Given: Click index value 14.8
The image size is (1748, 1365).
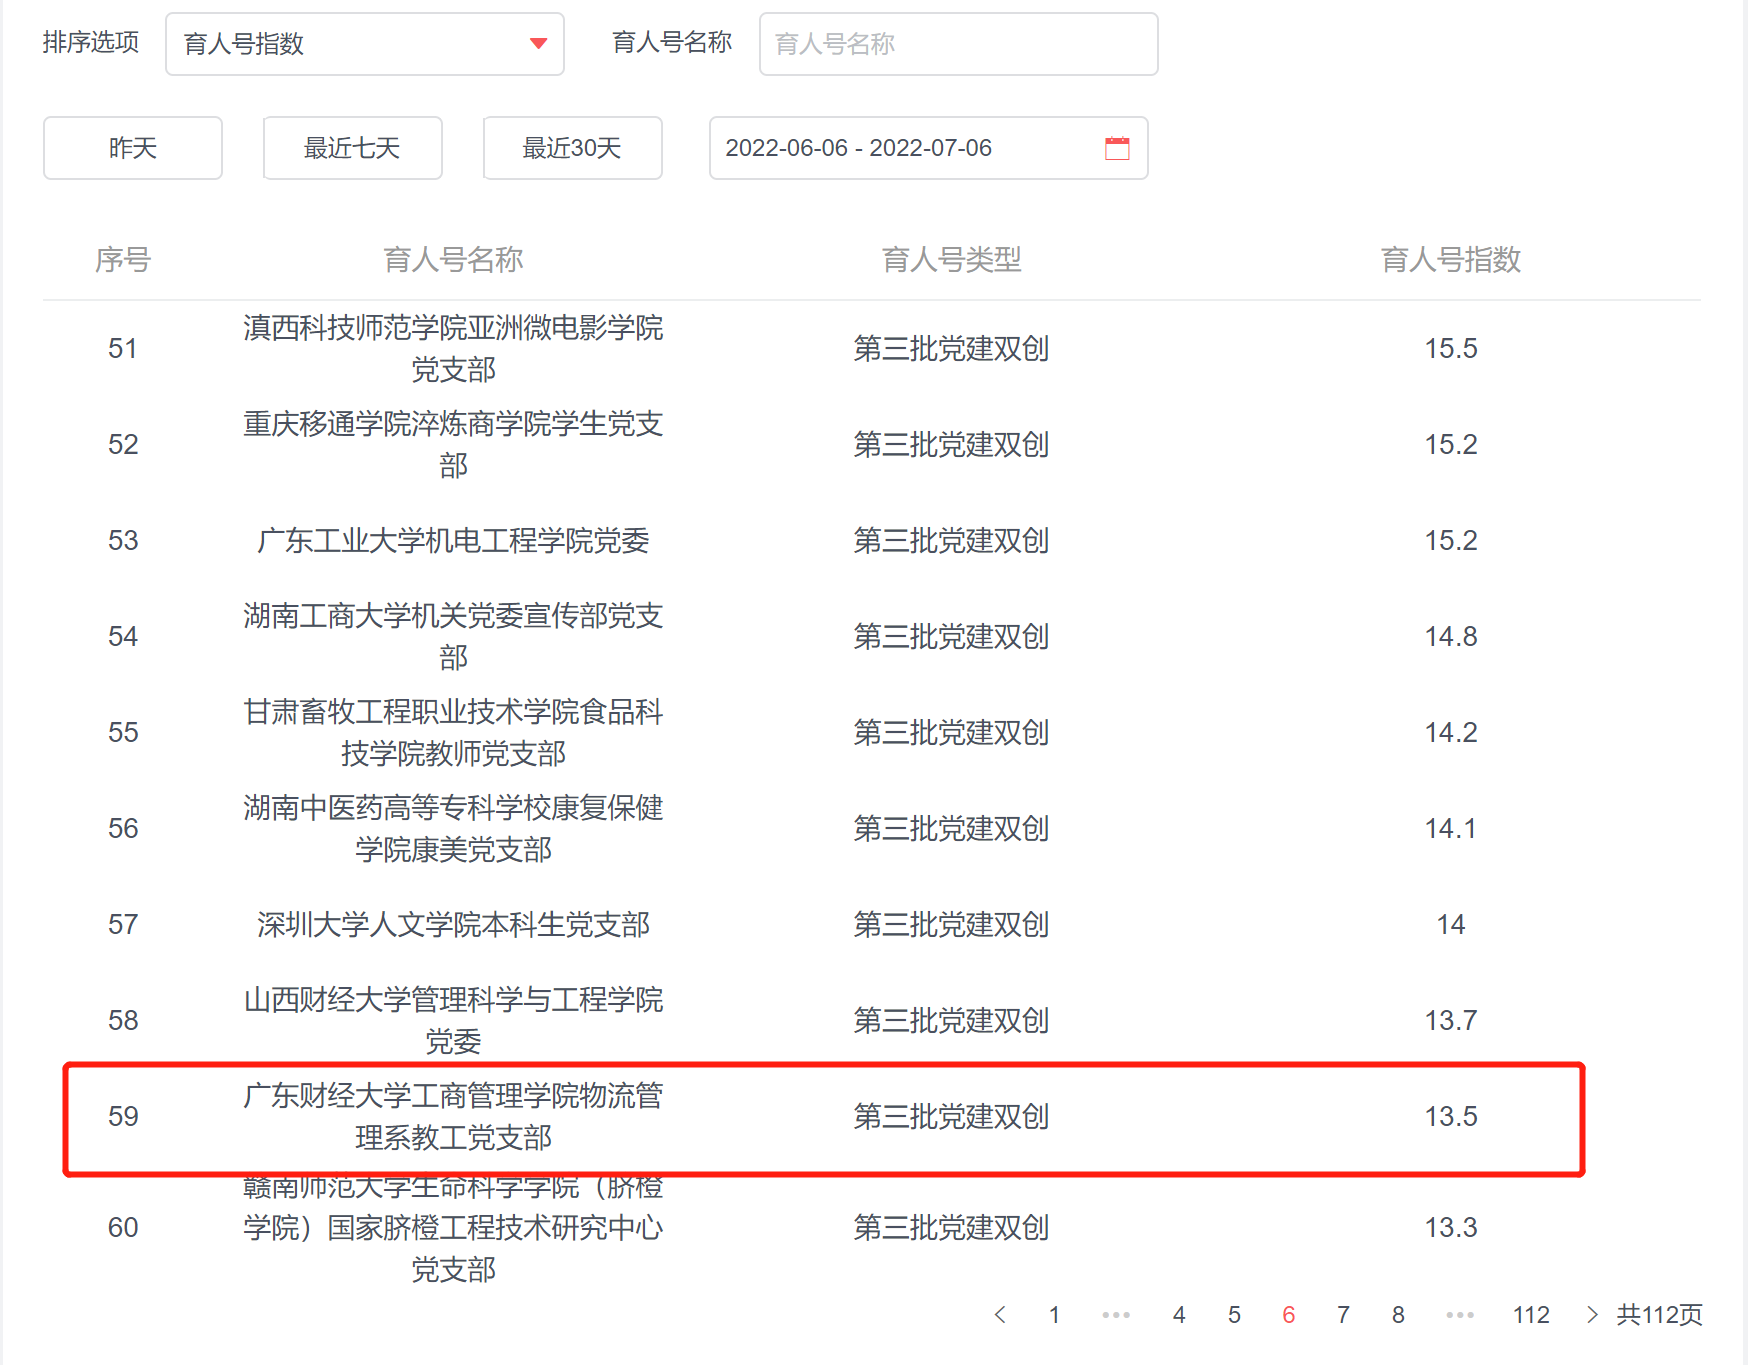Looking at the screenshot, I should (1451, 636).
